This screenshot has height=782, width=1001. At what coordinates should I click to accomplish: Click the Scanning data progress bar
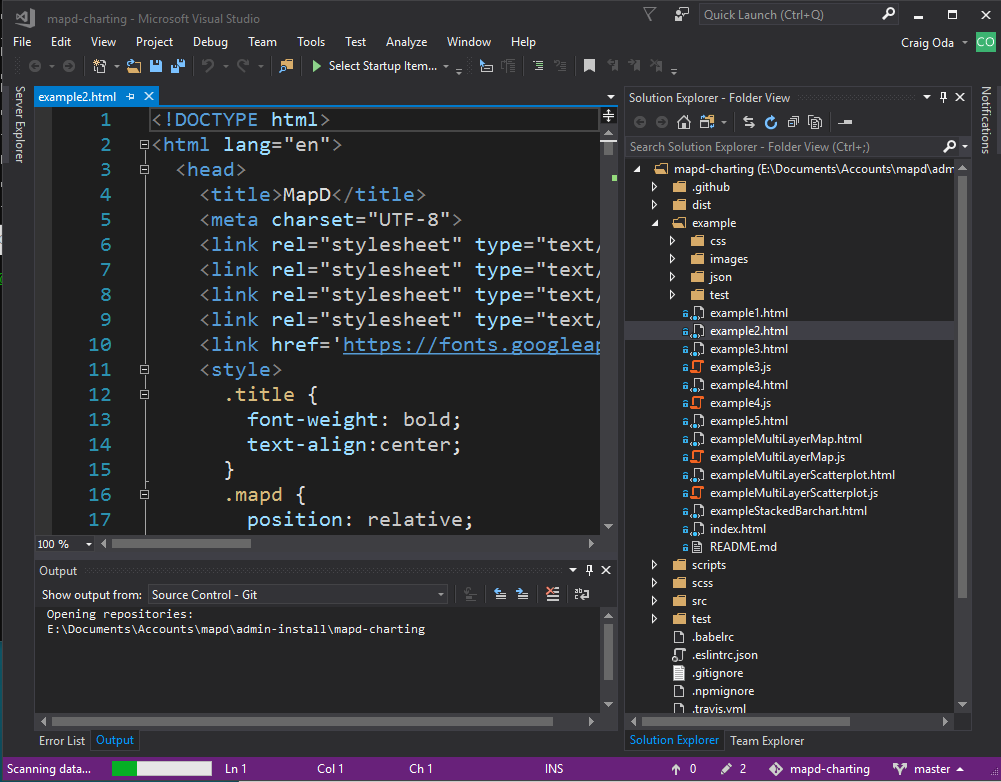coord(162,769)
